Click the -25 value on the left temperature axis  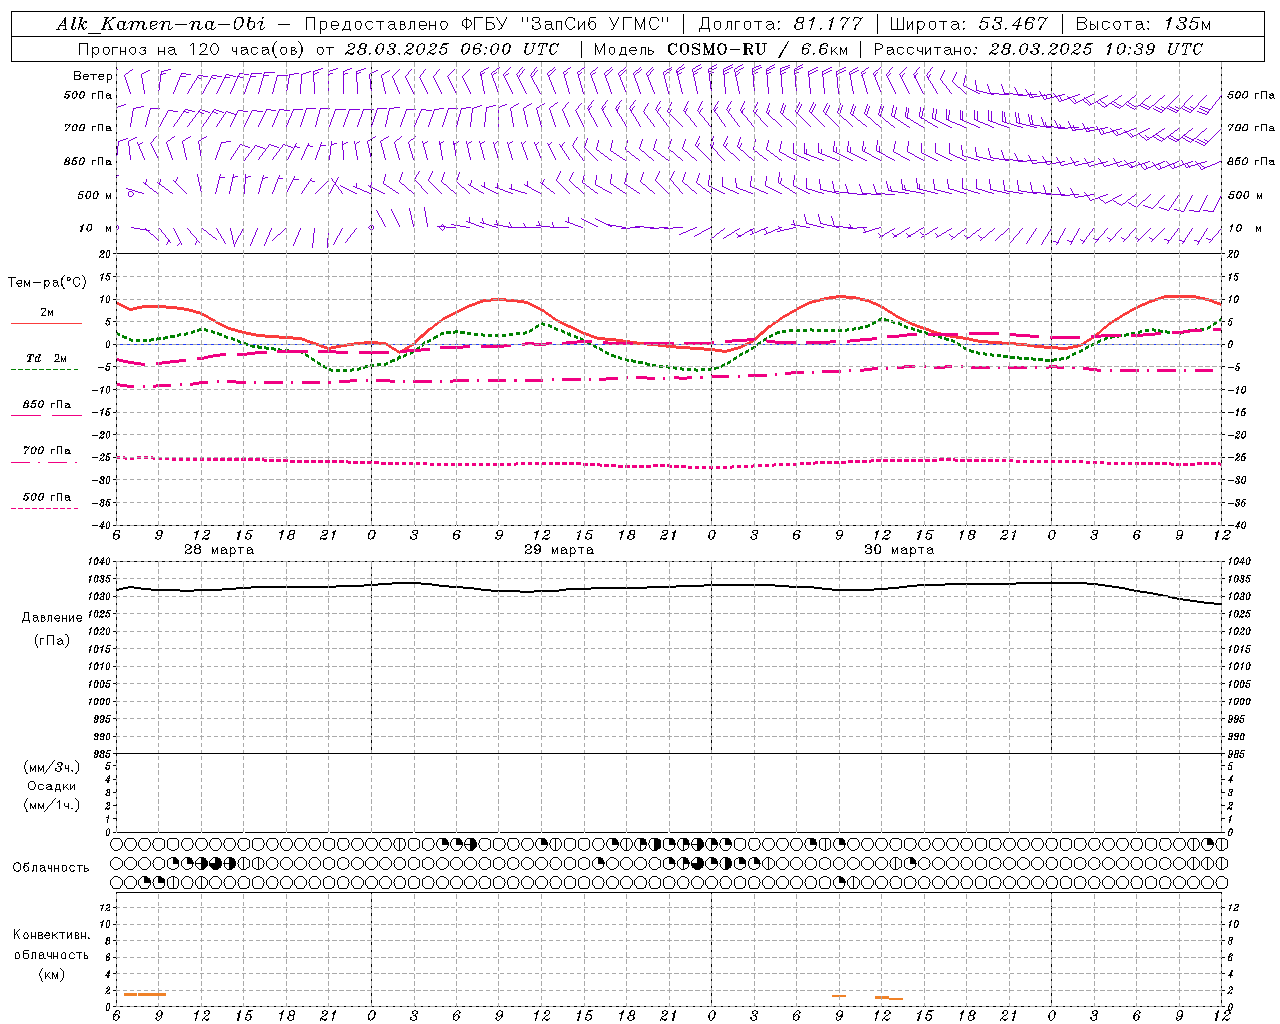103,458
